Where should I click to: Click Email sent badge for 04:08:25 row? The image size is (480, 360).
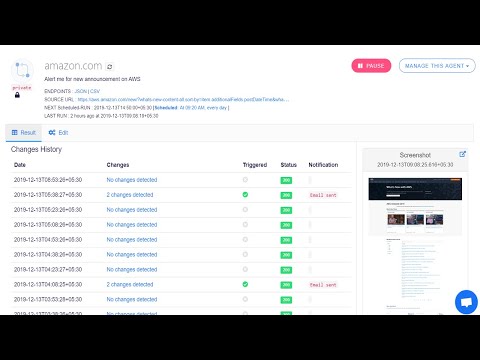tap(323, 285)
